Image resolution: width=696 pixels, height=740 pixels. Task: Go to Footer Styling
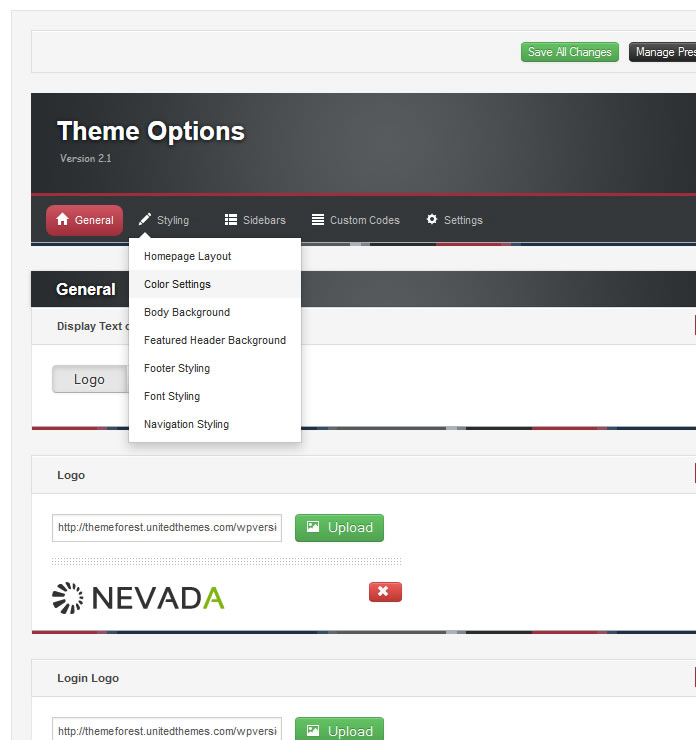pyautogui.click(x=177, y=368)
